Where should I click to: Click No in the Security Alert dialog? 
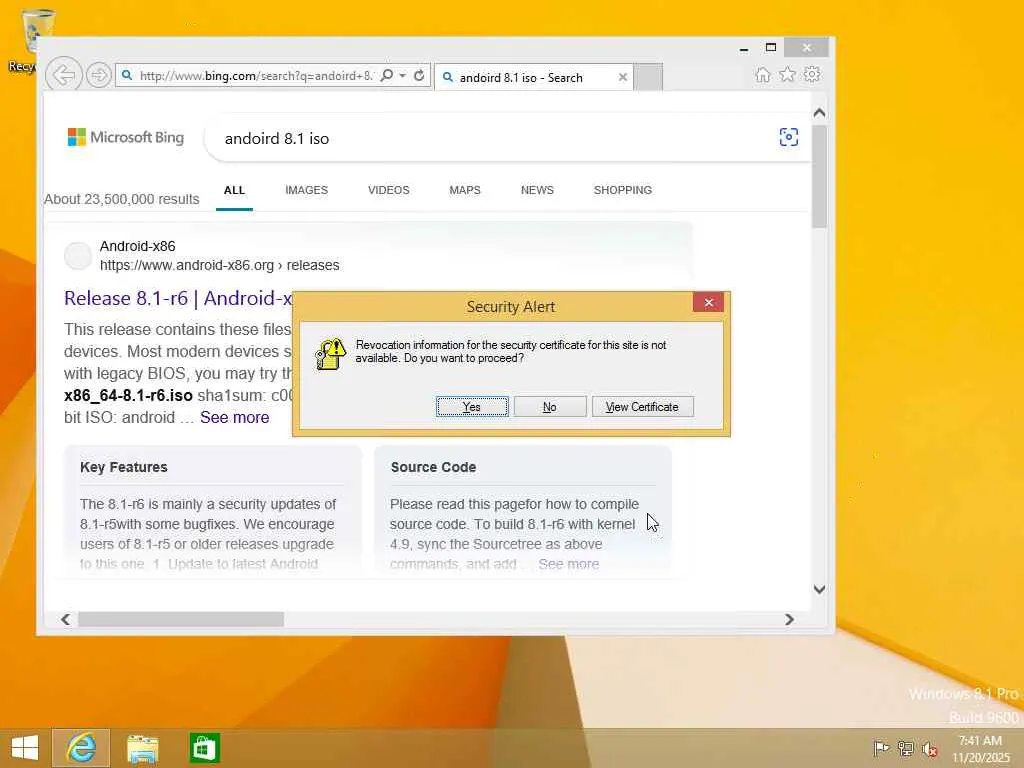coord(550,407)
